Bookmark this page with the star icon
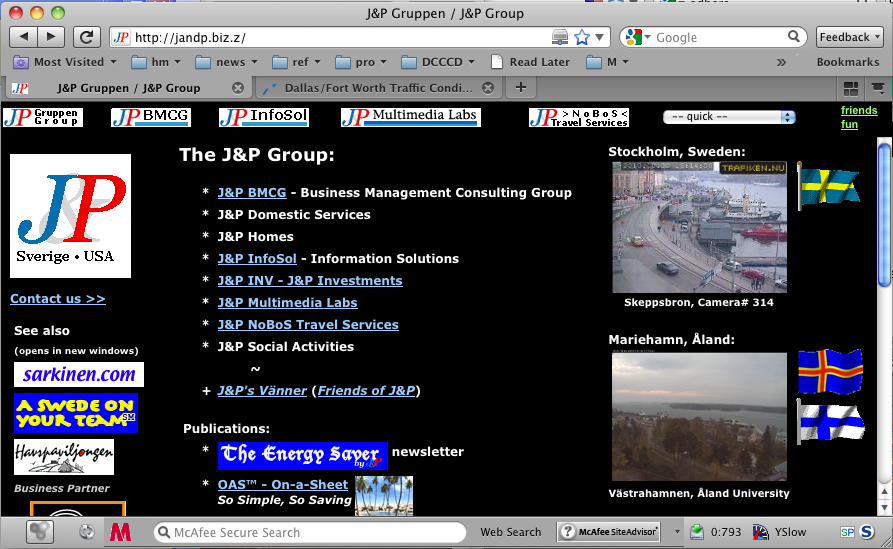Screen dimensions: 893x549 [x=582, y=37]
